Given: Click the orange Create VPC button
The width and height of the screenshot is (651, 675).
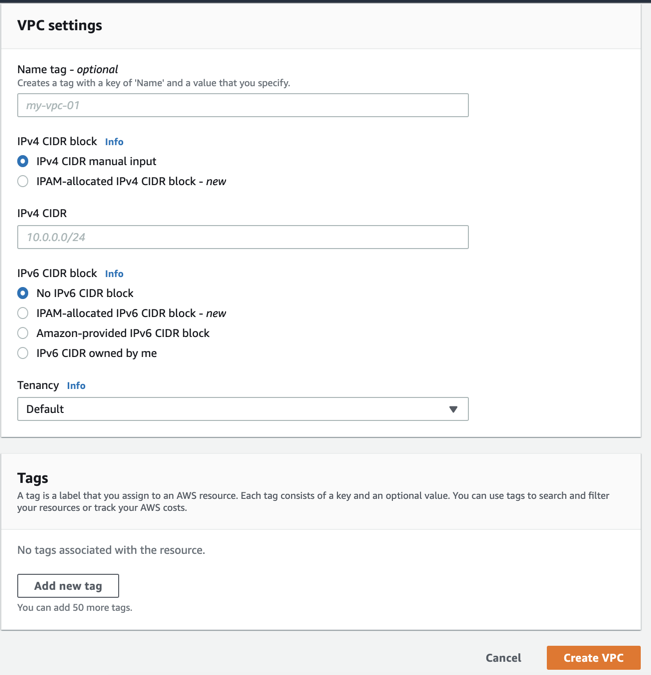Looking at the screenshot, I should point(593,658).
